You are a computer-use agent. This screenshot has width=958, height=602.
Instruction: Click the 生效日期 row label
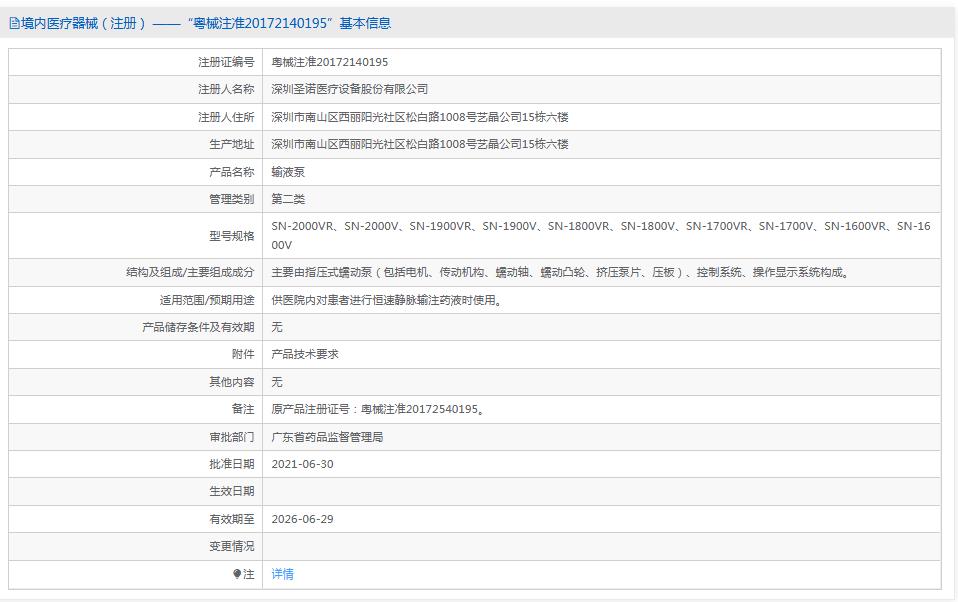(232, 491)
